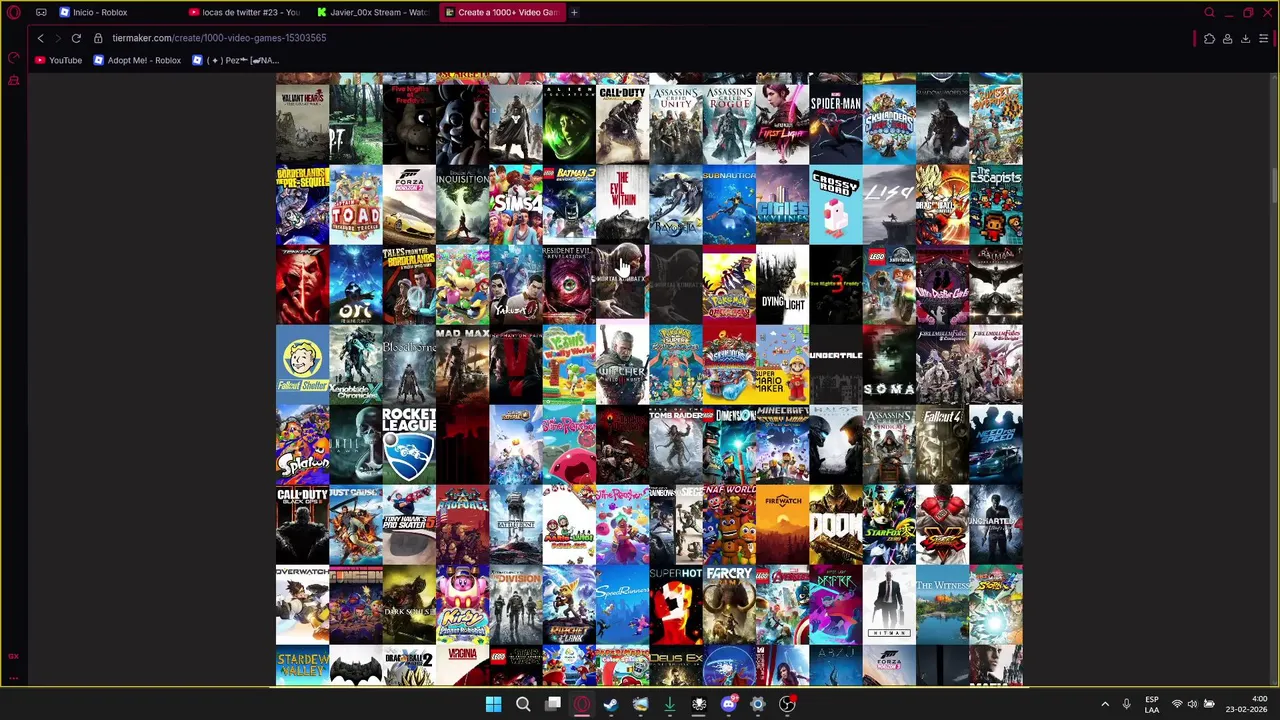Open the gear settings app on taskbar

[758, 704]
